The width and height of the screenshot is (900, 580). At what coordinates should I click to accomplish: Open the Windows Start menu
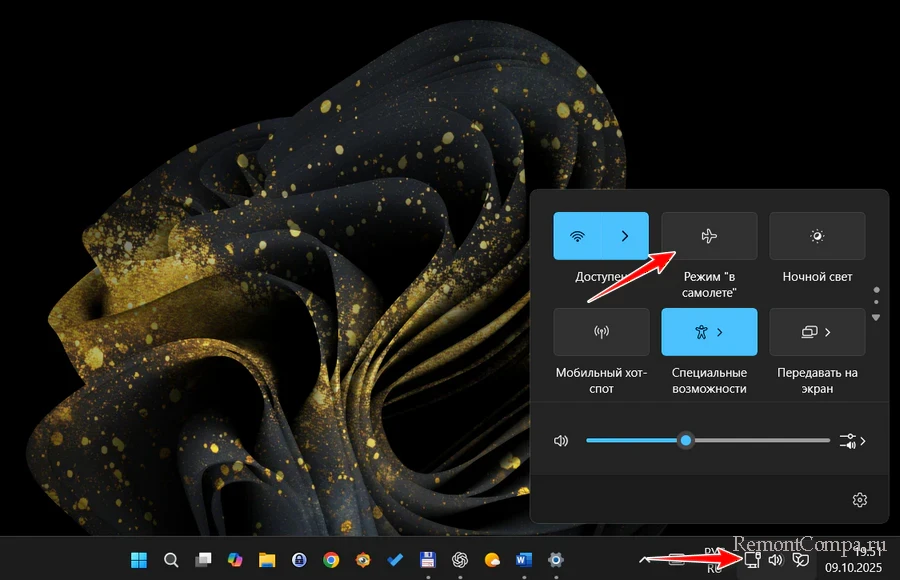pos(139,559)
